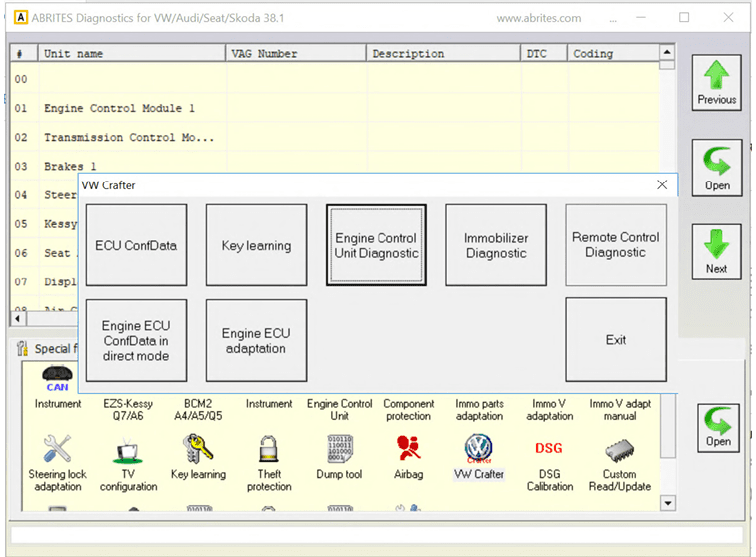756x557 pixels.
Task: Click the Next green down arrow
Action: [716, 251]
